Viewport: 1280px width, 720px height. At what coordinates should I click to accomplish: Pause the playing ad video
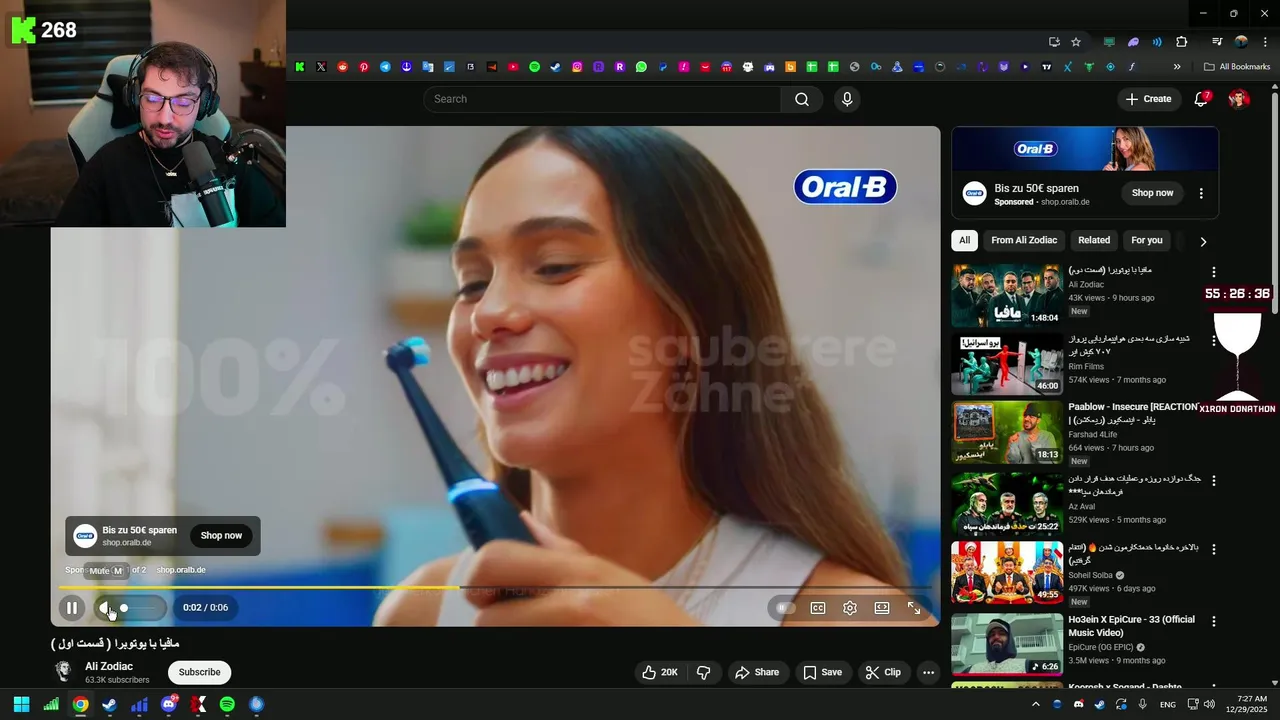point(72,607)
